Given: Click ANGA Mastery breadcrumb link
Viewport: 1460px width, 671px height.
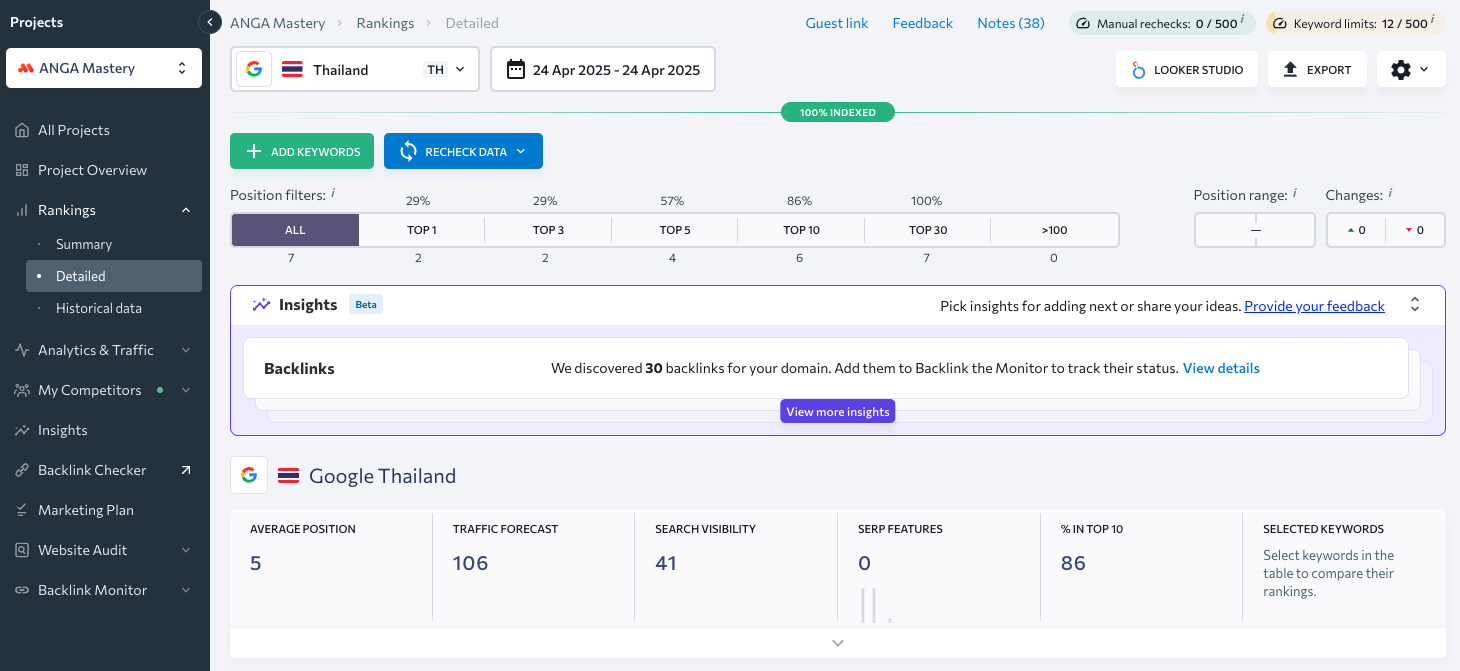Looking at the screenshot, I should (x=278, y=23).
